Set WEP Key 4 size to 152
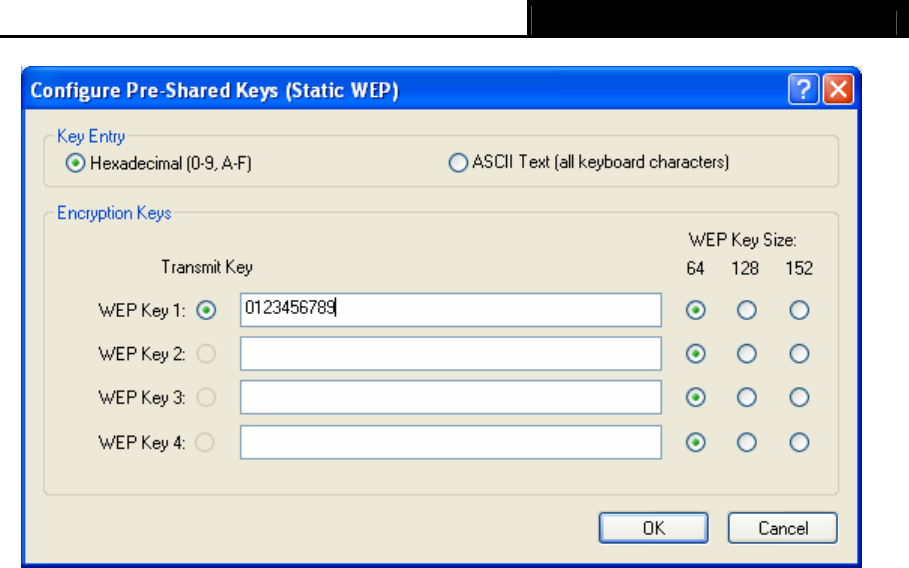 (x=799, y=442)
